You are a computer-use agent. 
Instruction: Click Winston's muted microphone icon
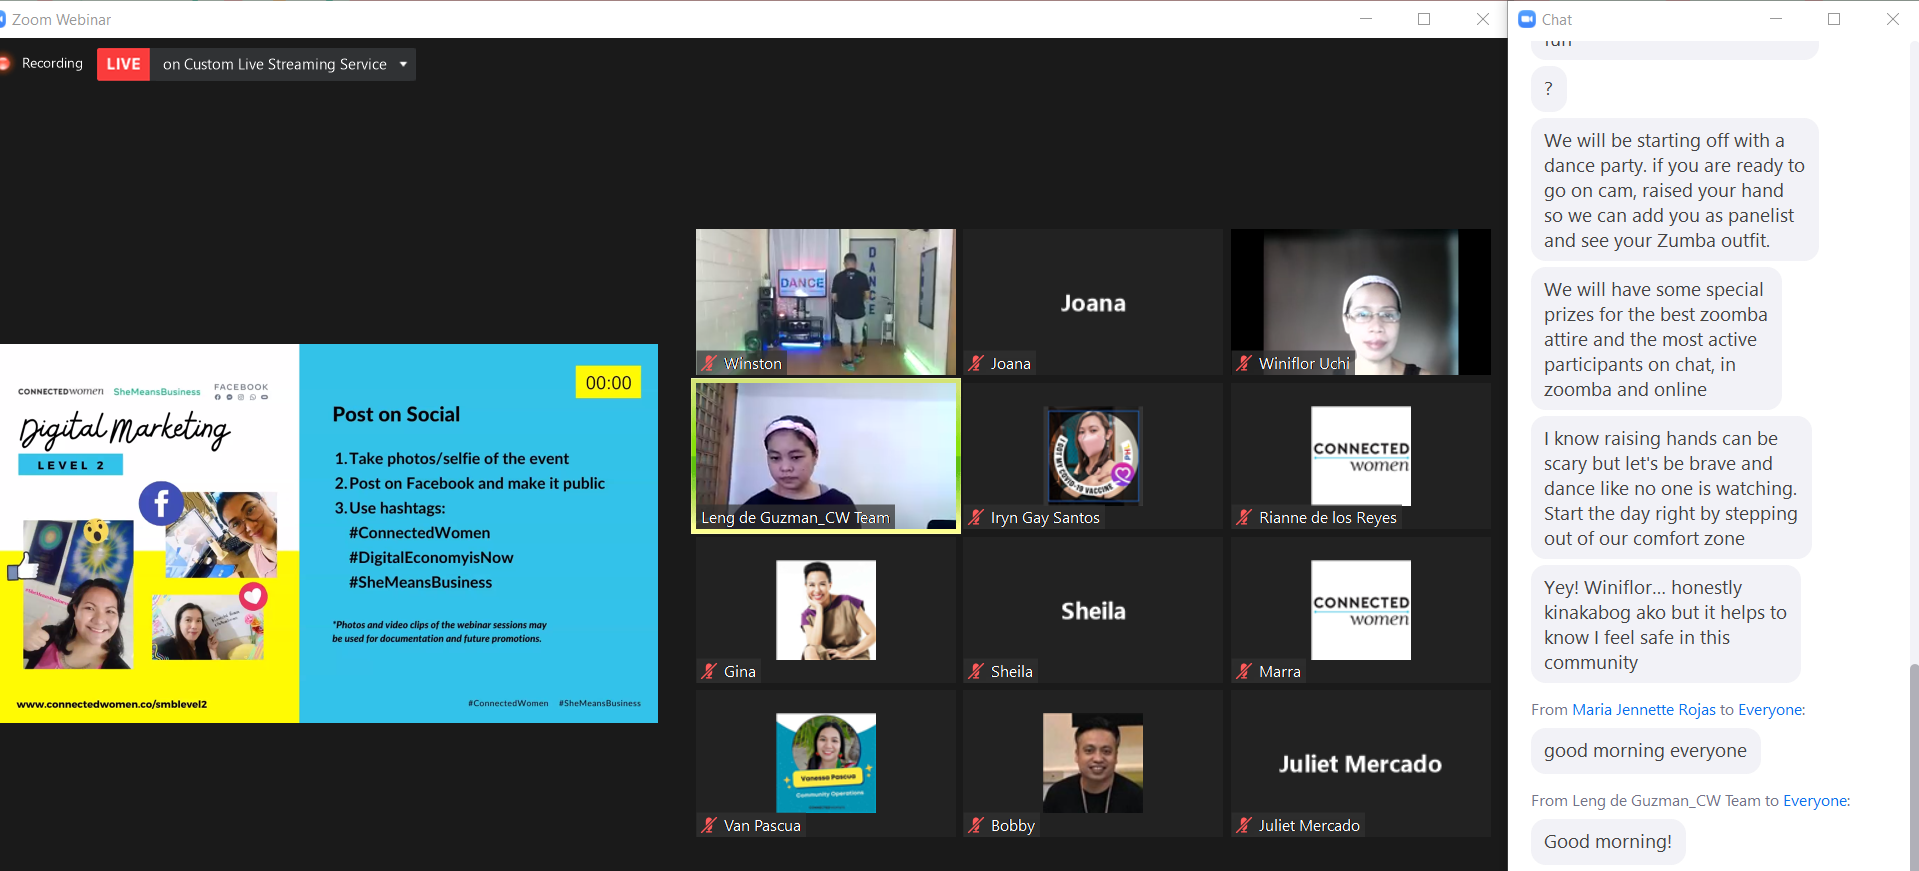(709, 364)
